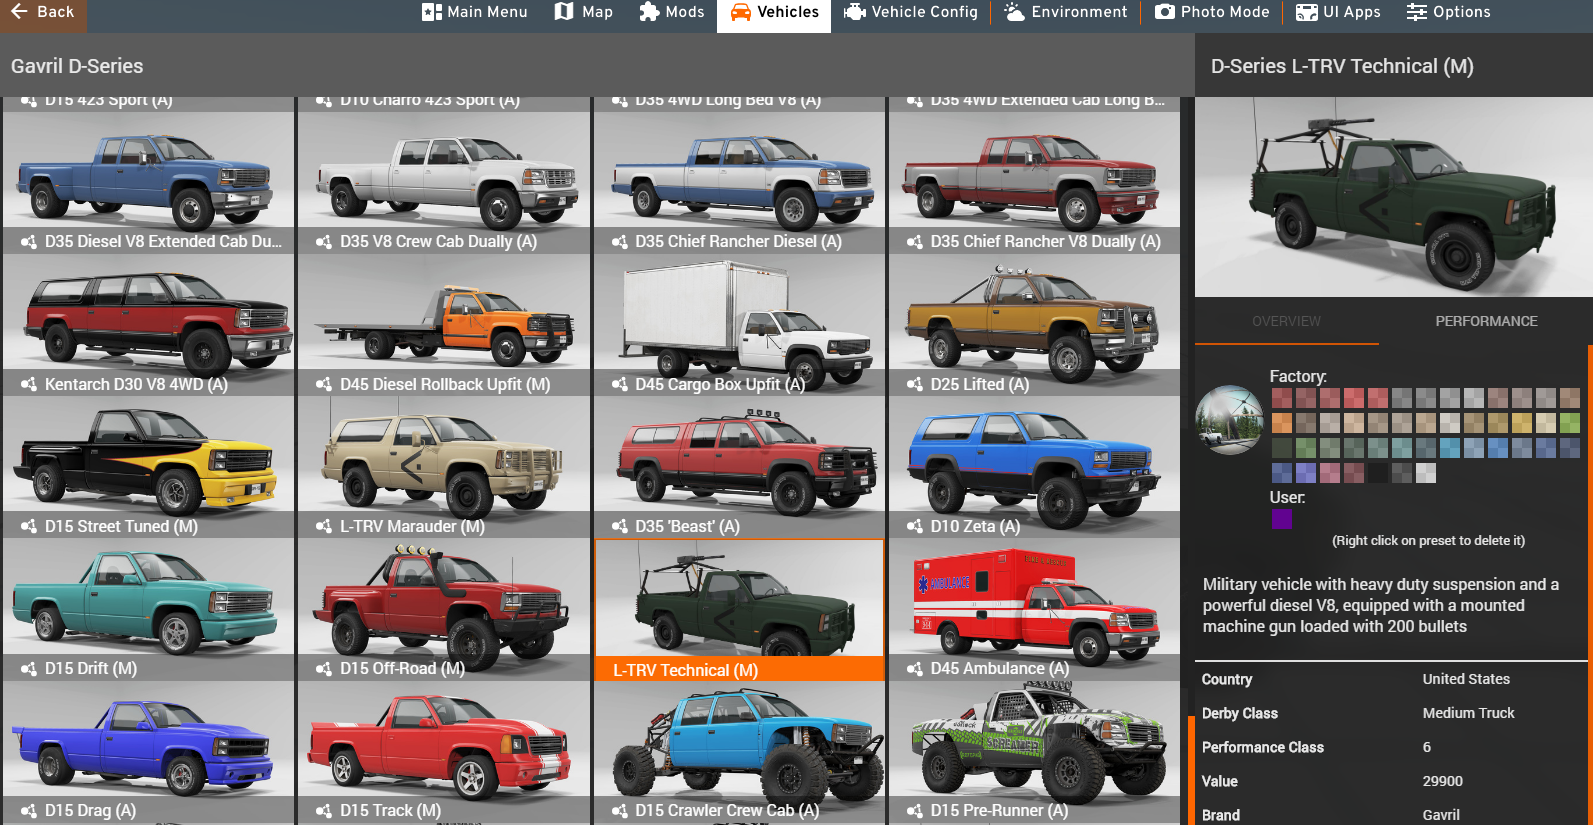The width and height of the screenshot is (1593, 825).
Task: Choose the L-TRV Marauder (M) configuration
Action: [x=444, y=467]
